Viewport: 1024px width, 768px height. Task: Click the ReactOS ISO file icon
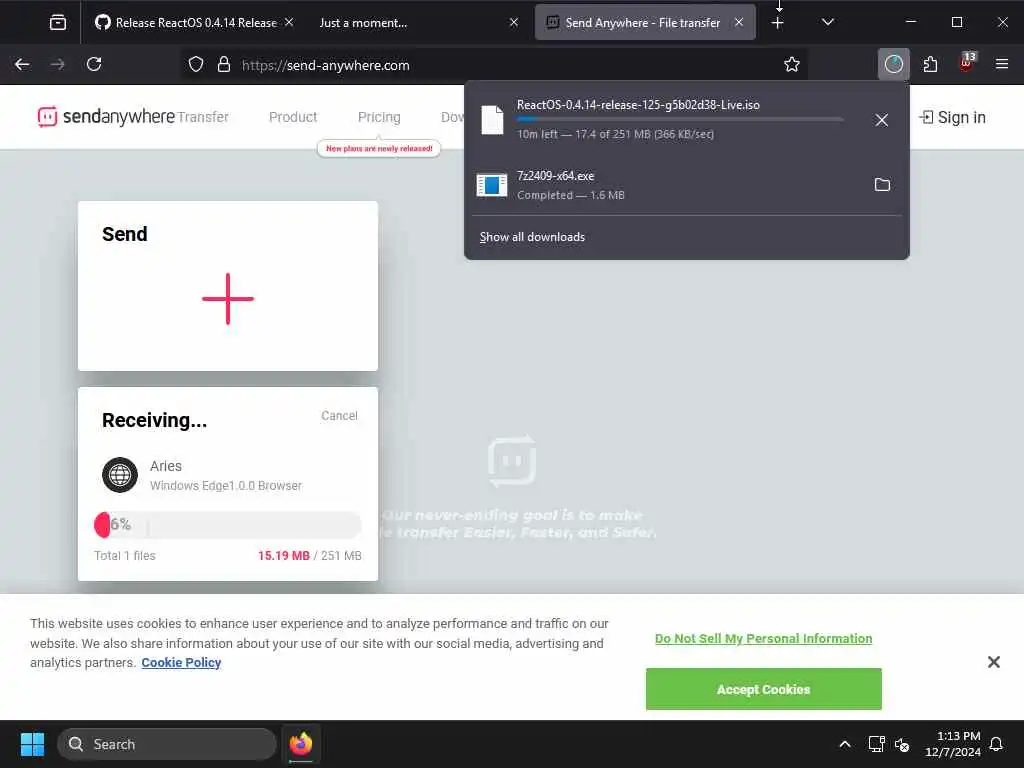(492, 120)
